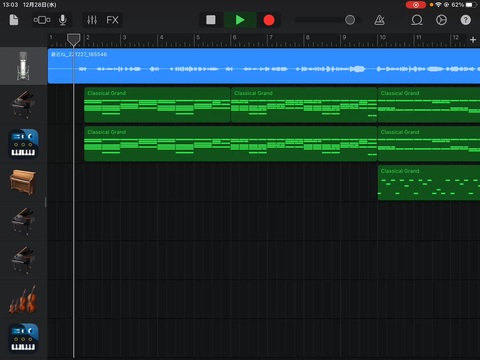
Task: Select Classical Grand region on upright piano track
Action: 429,183
